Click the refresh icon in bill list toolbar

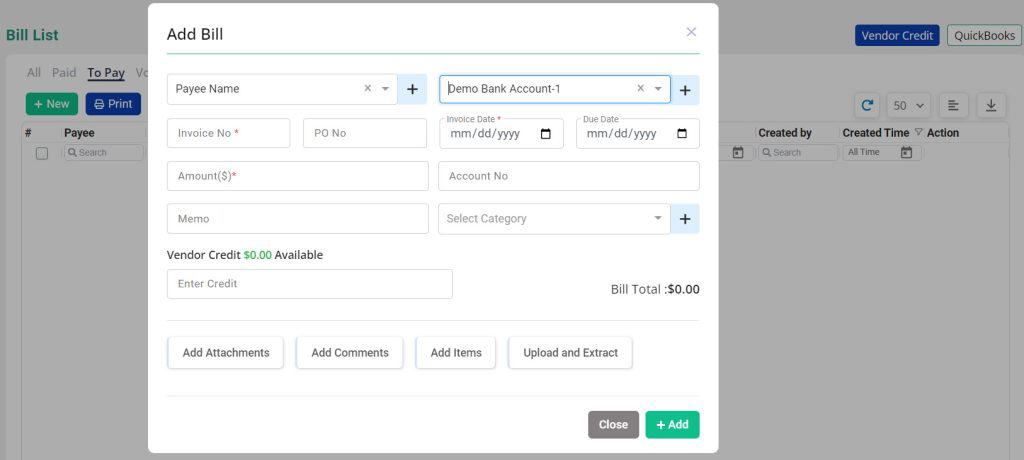coord(868,105)
